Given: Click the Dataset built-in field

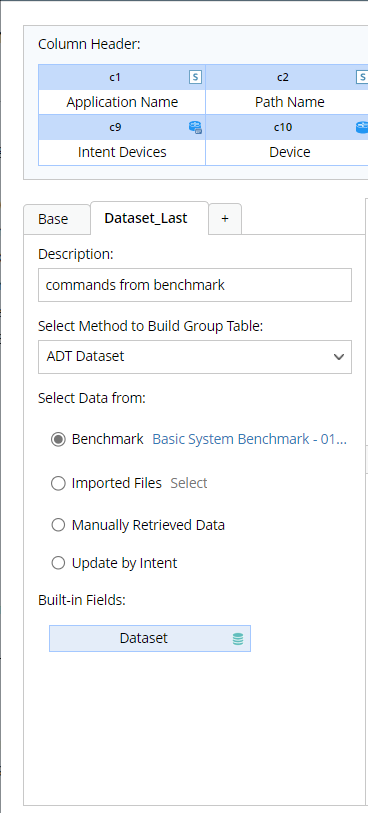Looking at the screenshot, I should [x=150, y=638].
